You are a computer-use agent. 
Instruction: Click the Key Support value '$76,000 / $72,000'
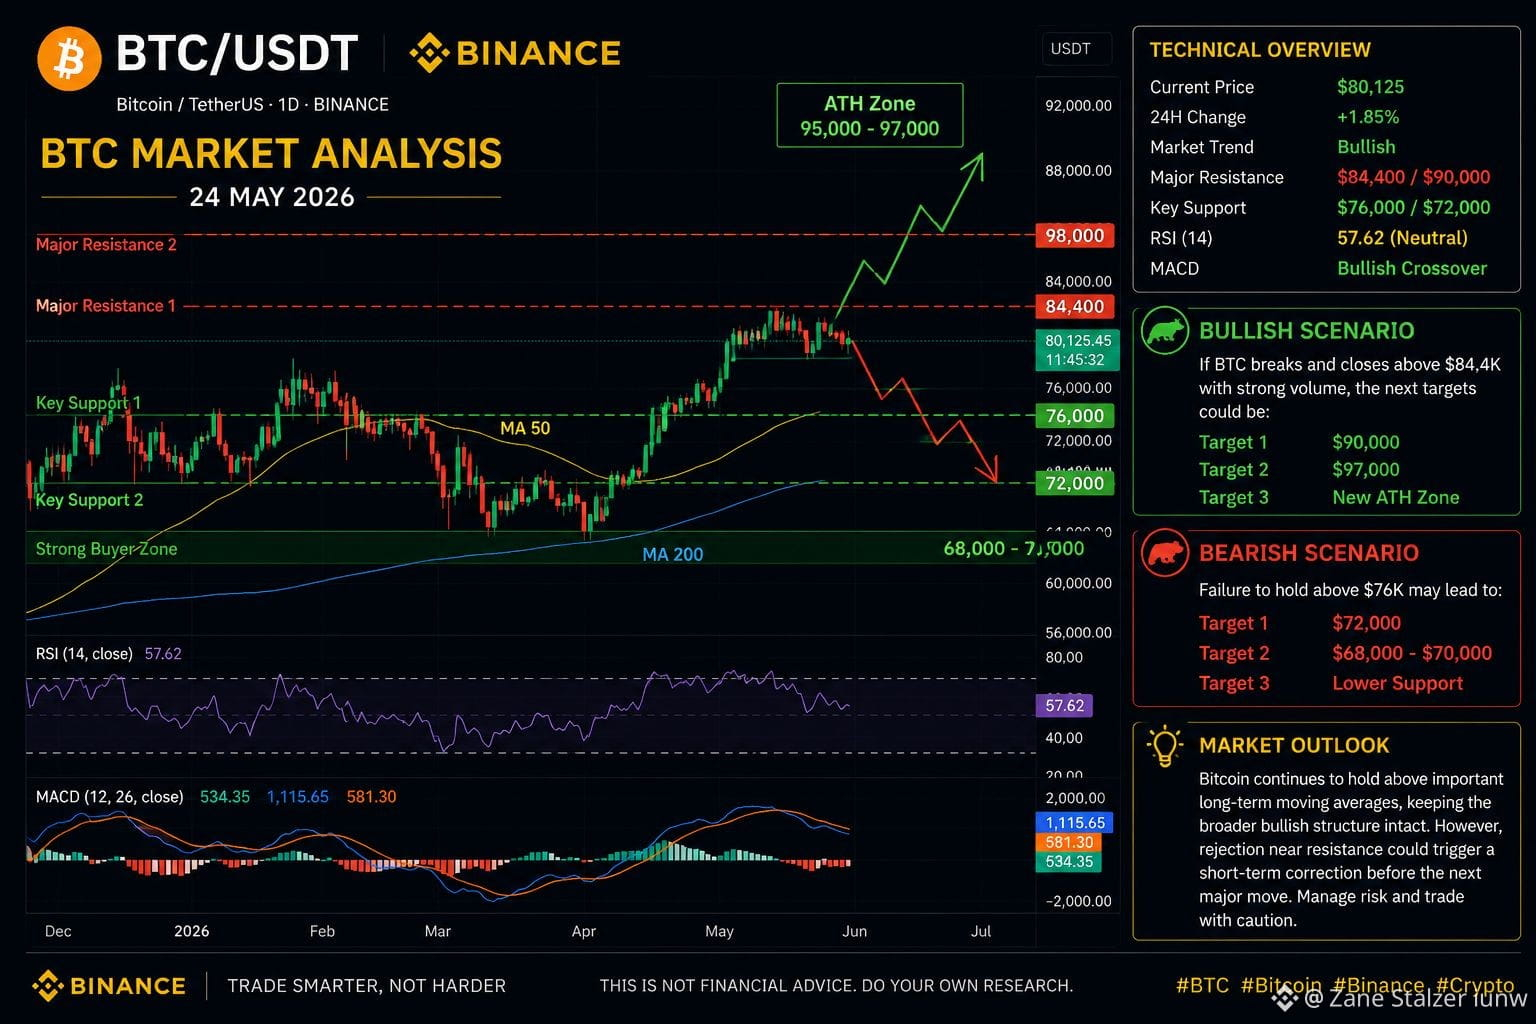[1414, 207]
